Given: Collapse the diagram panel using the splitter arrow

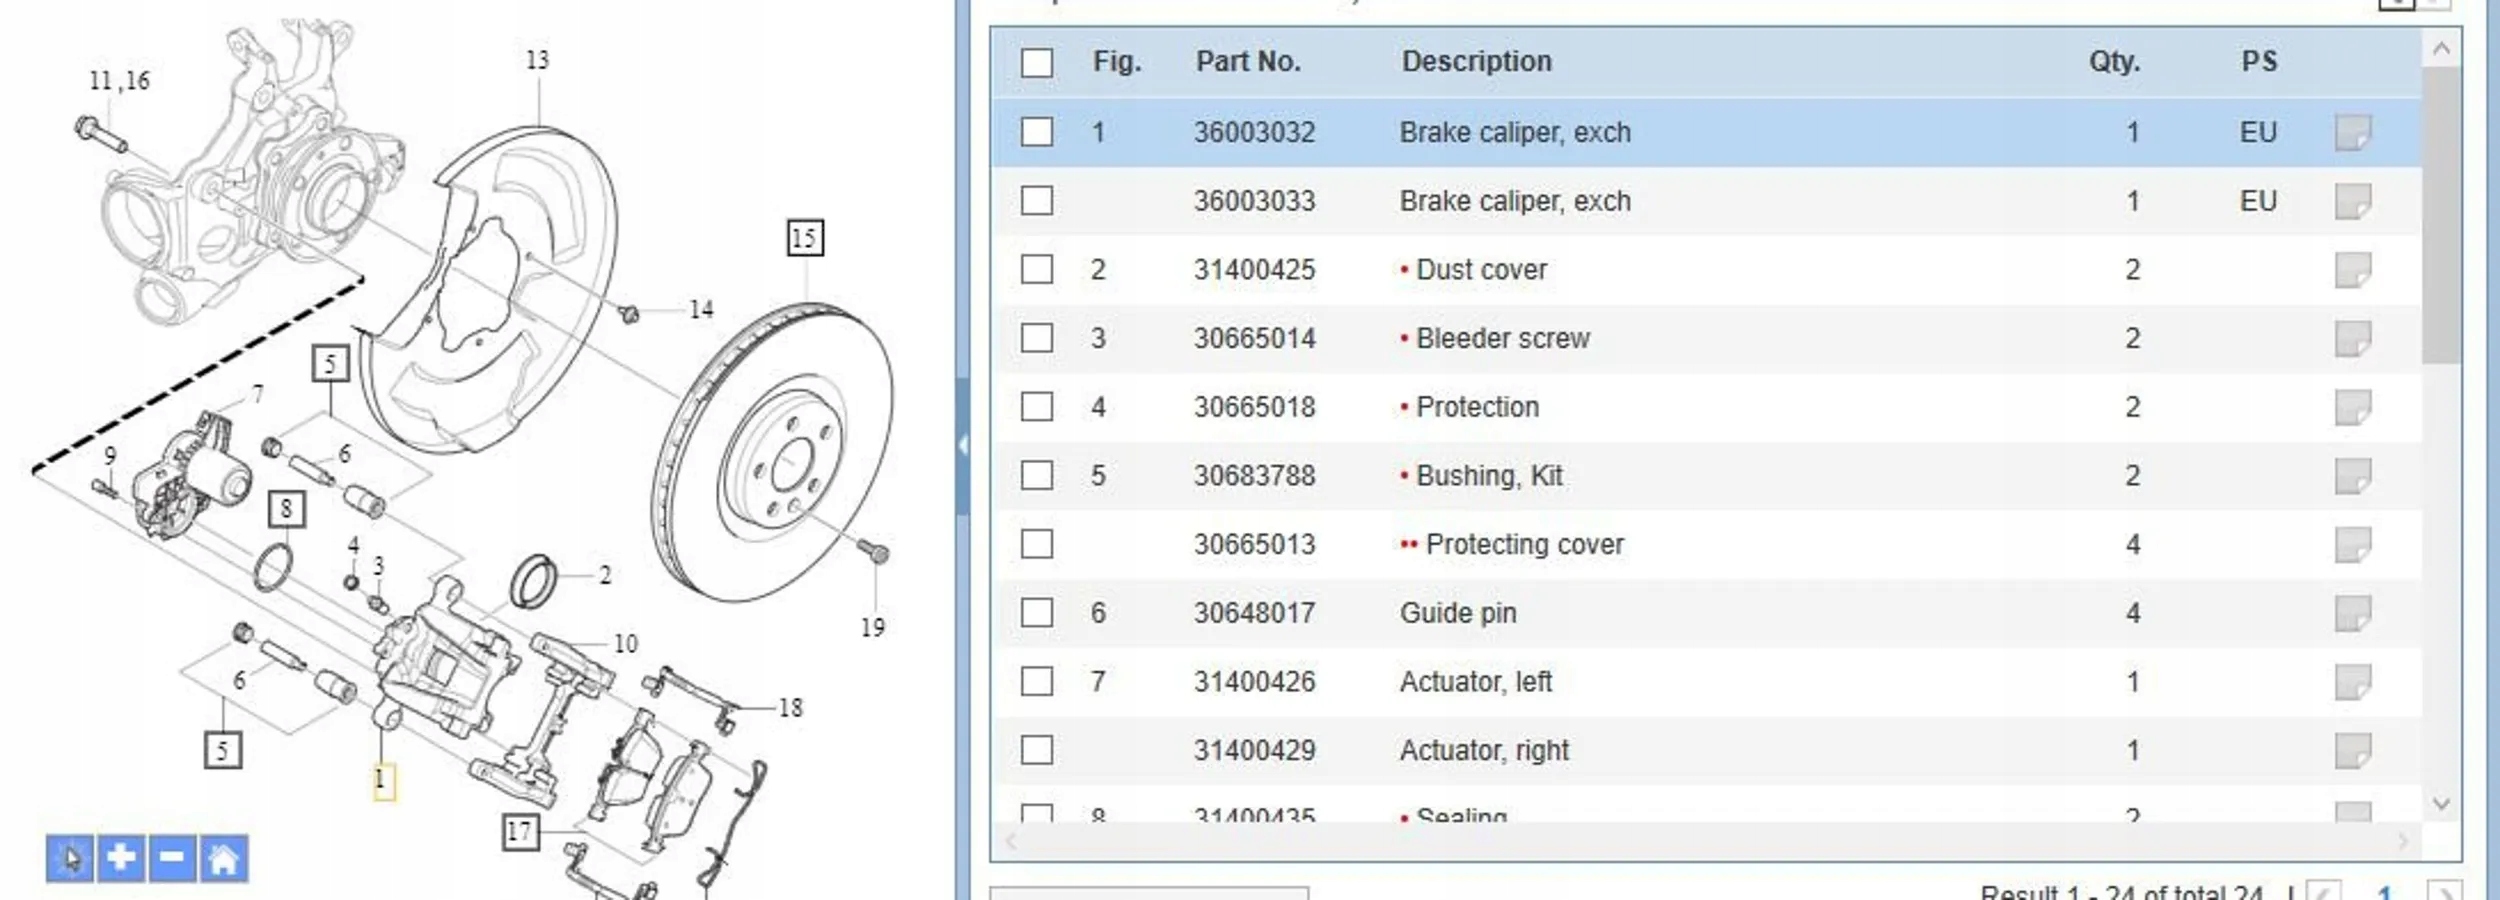Looking at the screenshot, I should point(963,445).
